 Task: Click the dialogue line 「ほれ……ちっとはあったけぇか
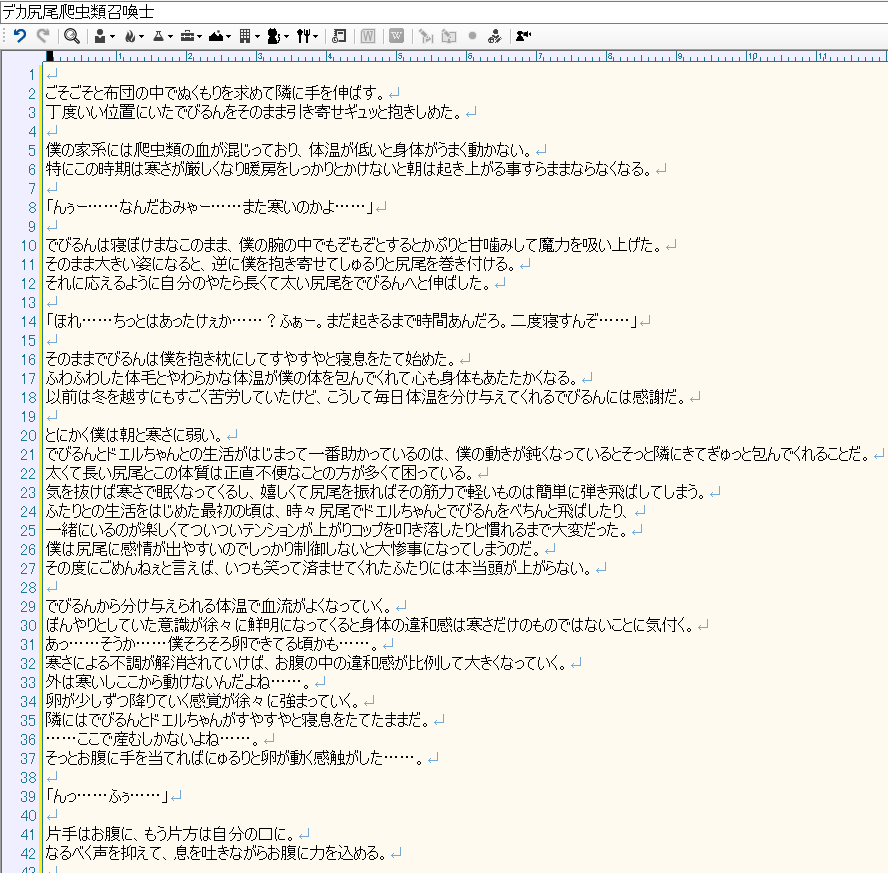point(341,321)
